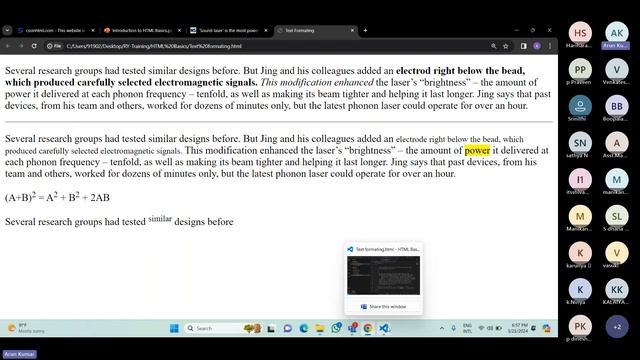Switch to the csshtml.com browser tab
Viewport: 640px width, 360px height.
pos(56,30)
